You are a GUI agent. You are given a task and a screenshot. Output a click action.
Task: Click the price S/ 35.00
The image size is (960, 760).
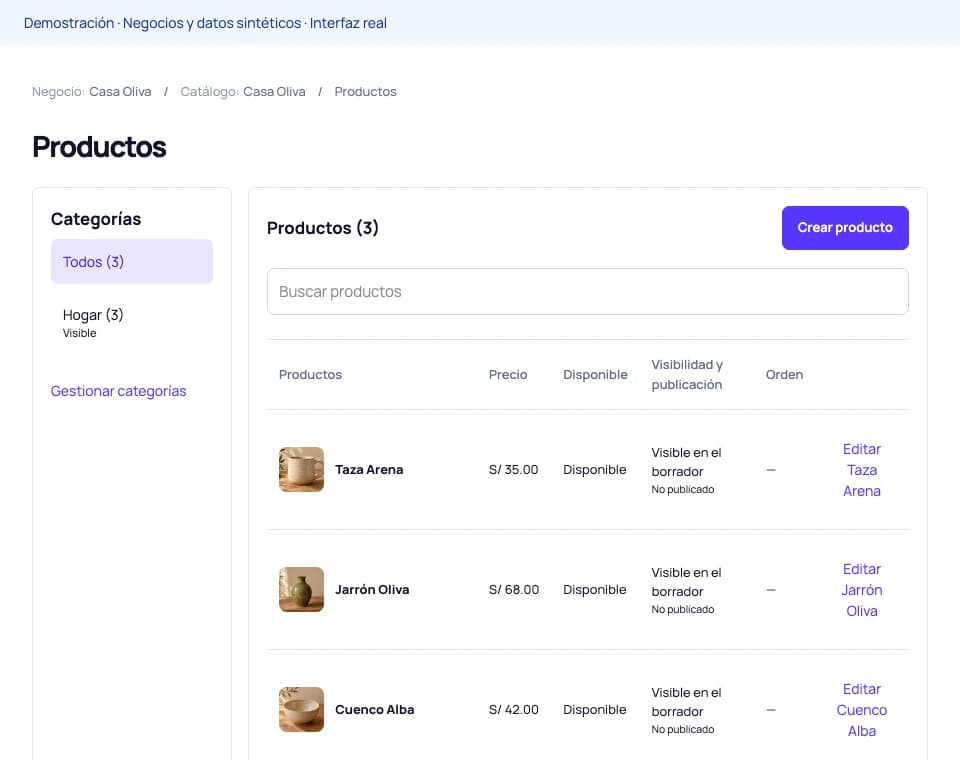[x=514, y=470]
